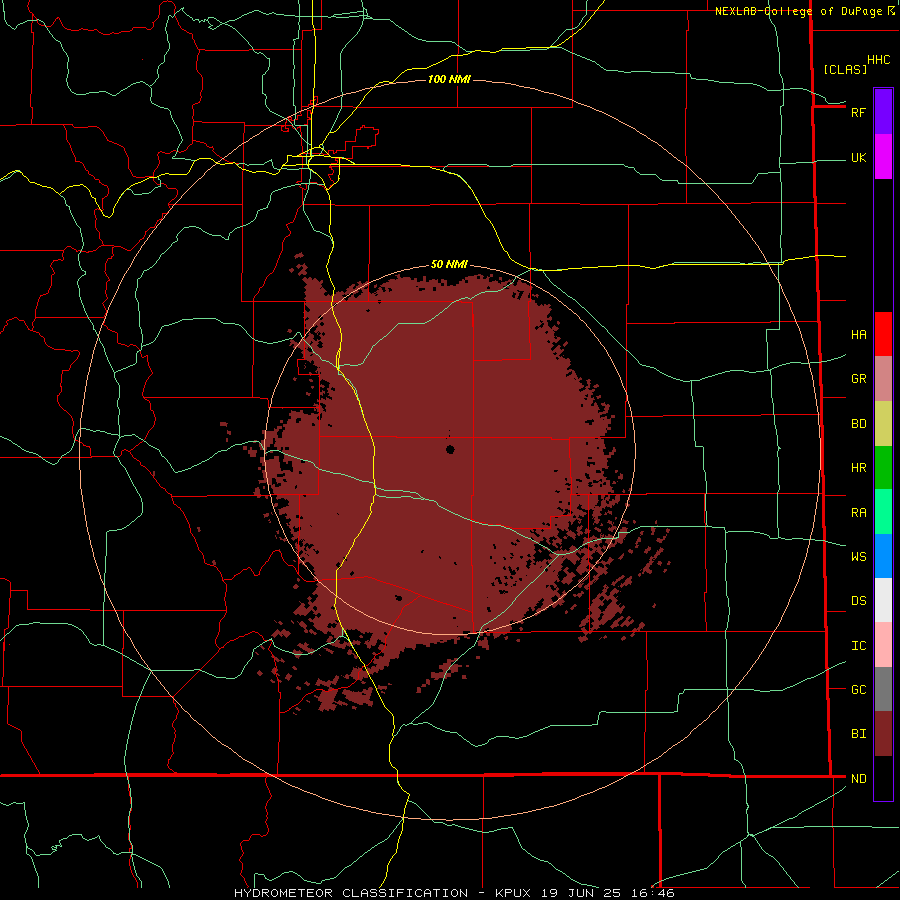Click the UK label in legend
Image resolution: width=900 pixels, height=900 pixels.
(858, 157)
